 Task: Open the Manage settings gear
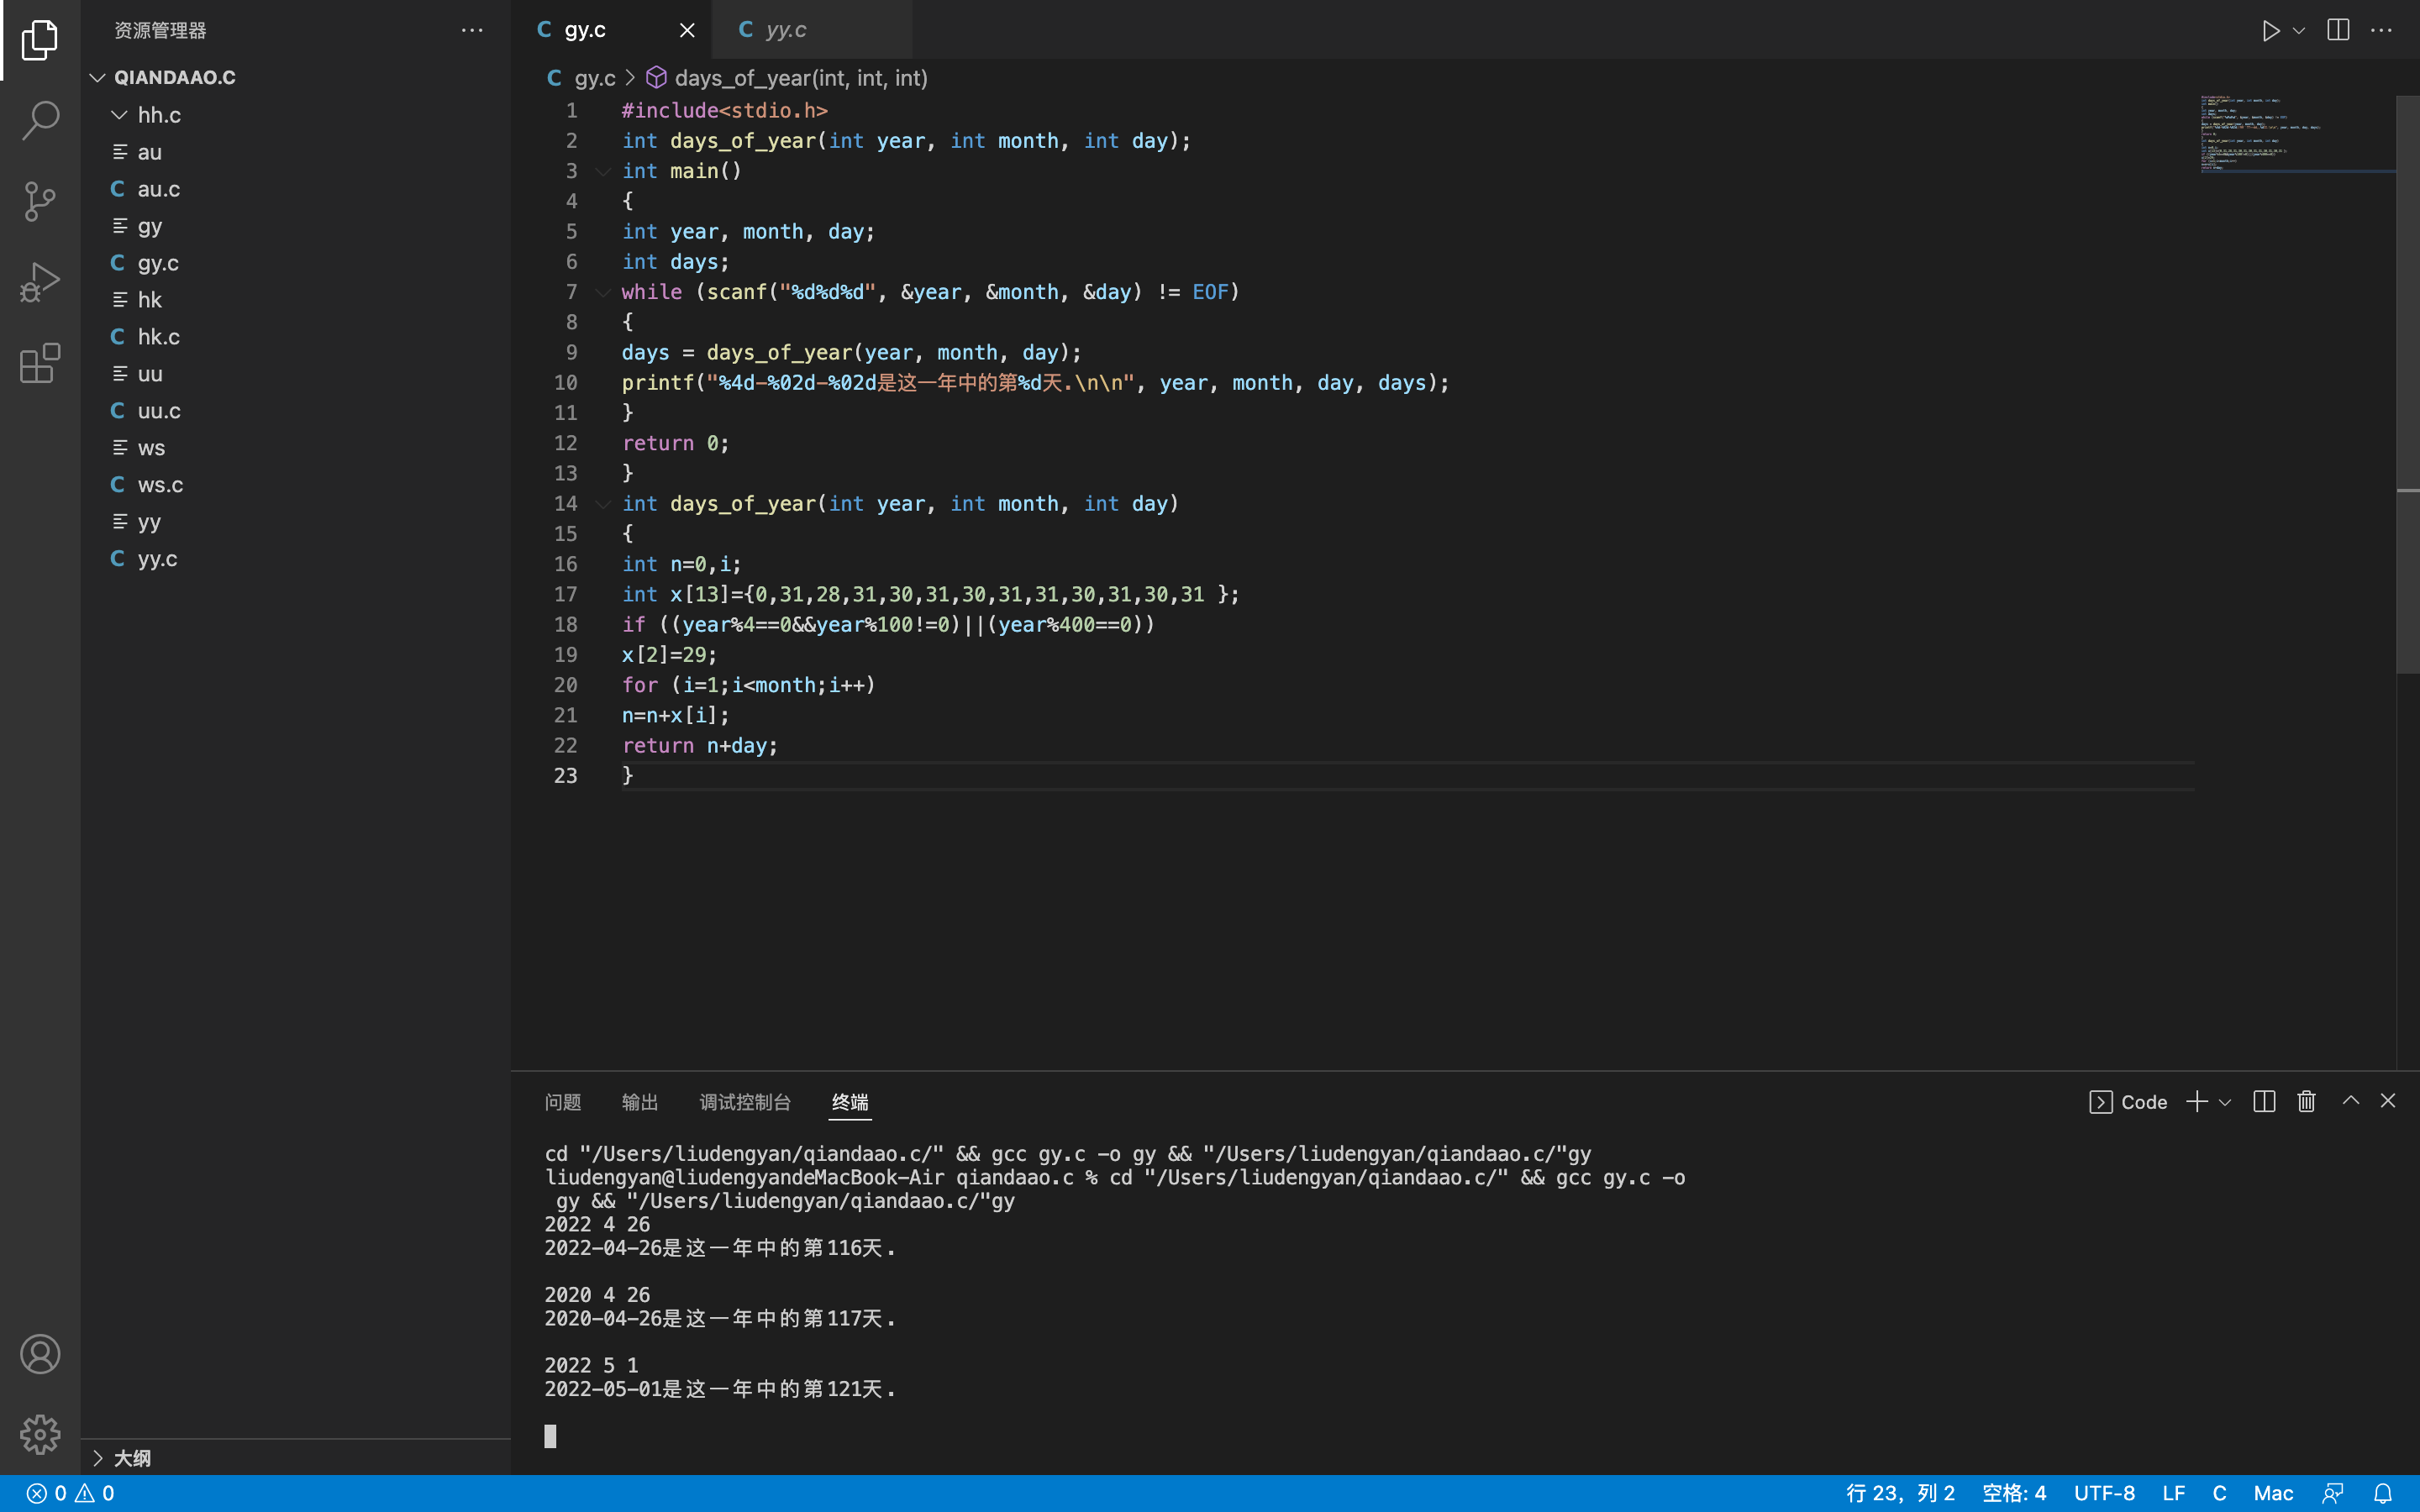[x=40, y=1434]
